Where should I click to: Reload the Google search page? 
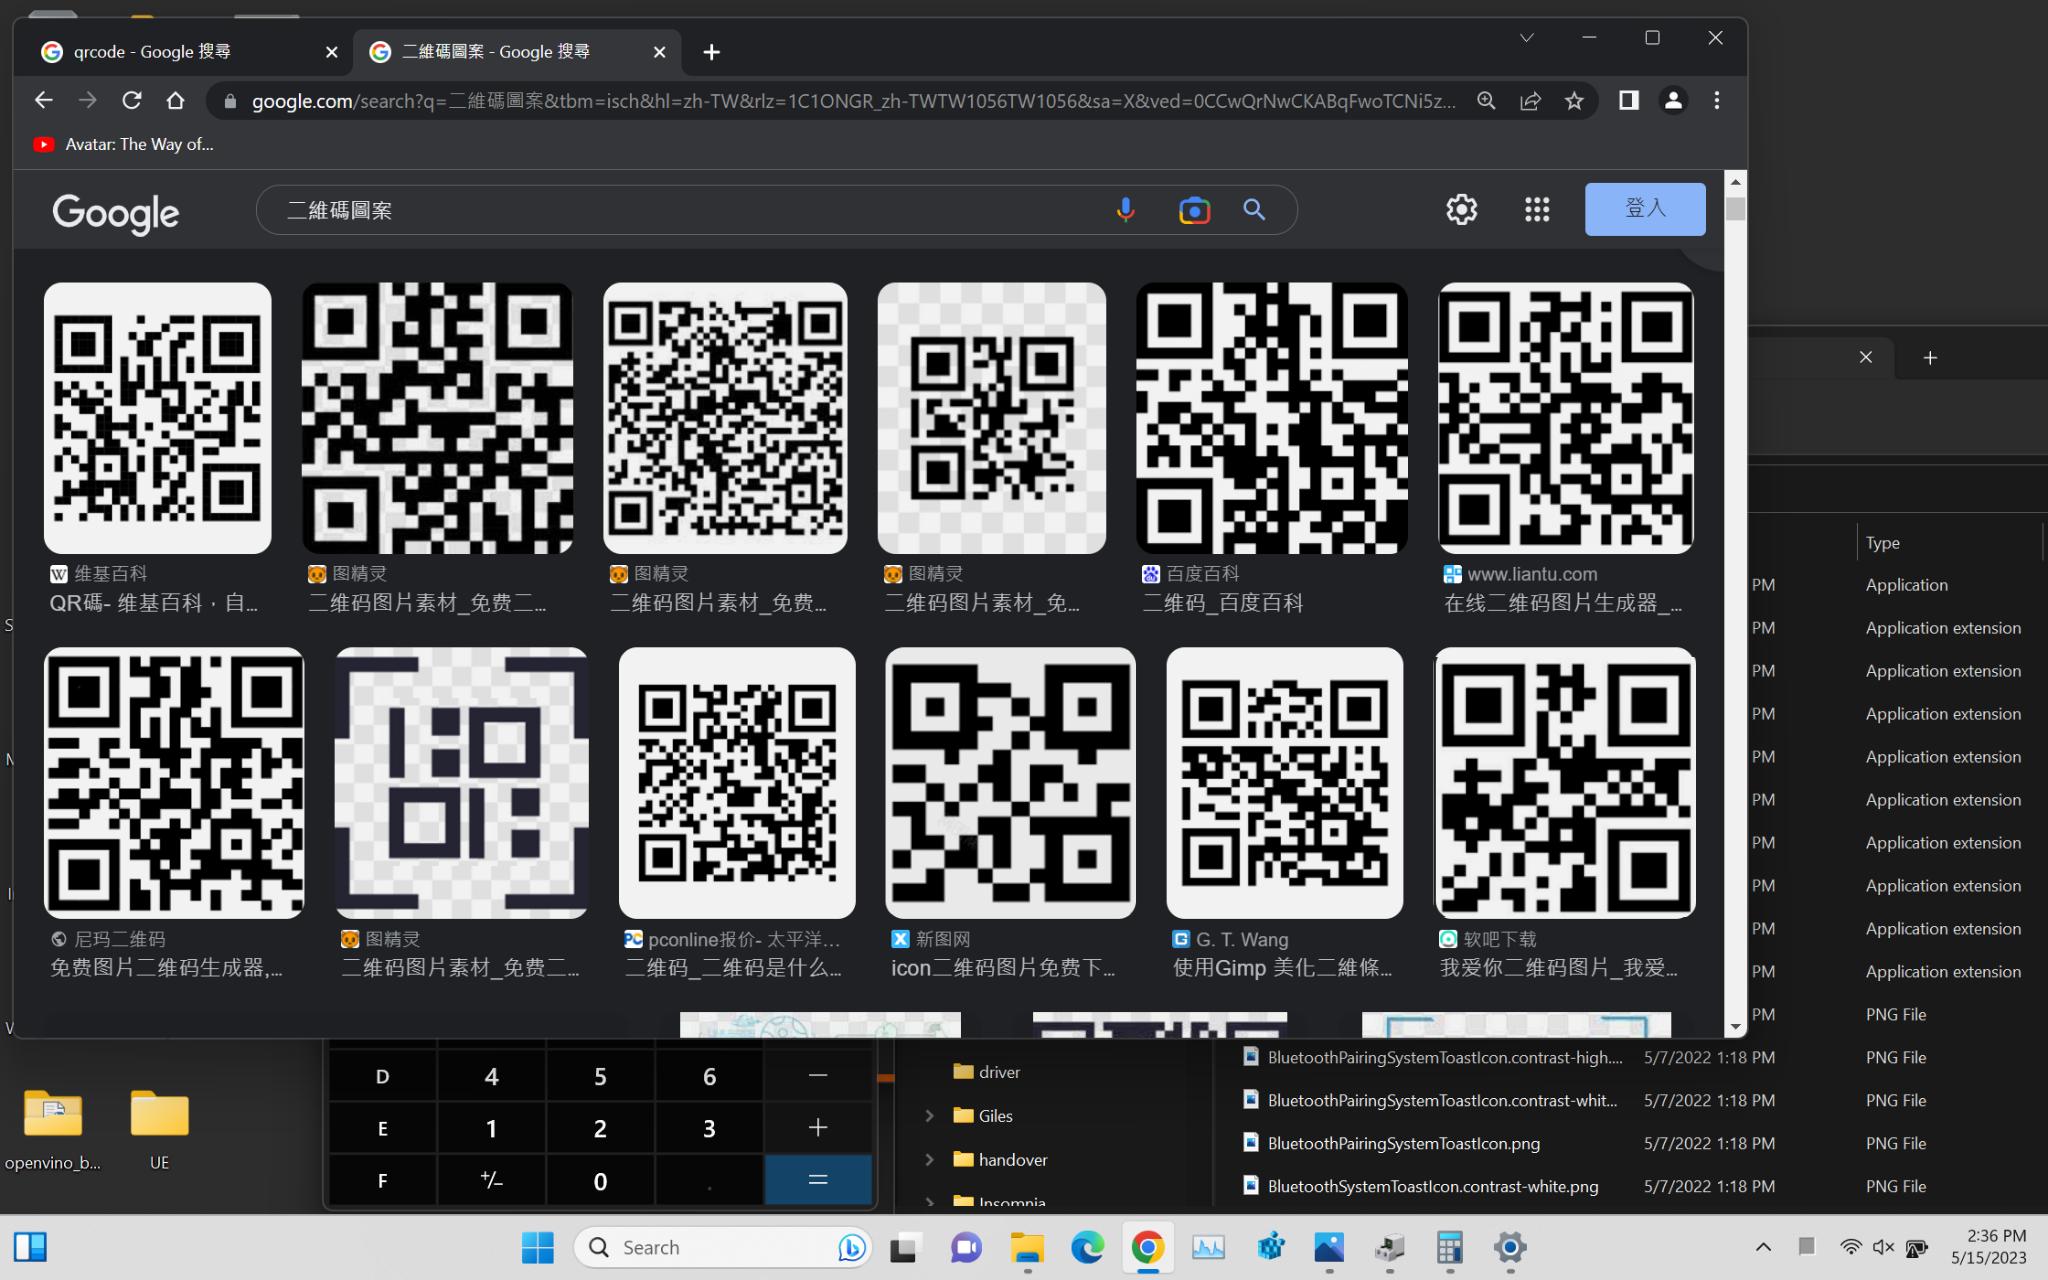(131, 100)
